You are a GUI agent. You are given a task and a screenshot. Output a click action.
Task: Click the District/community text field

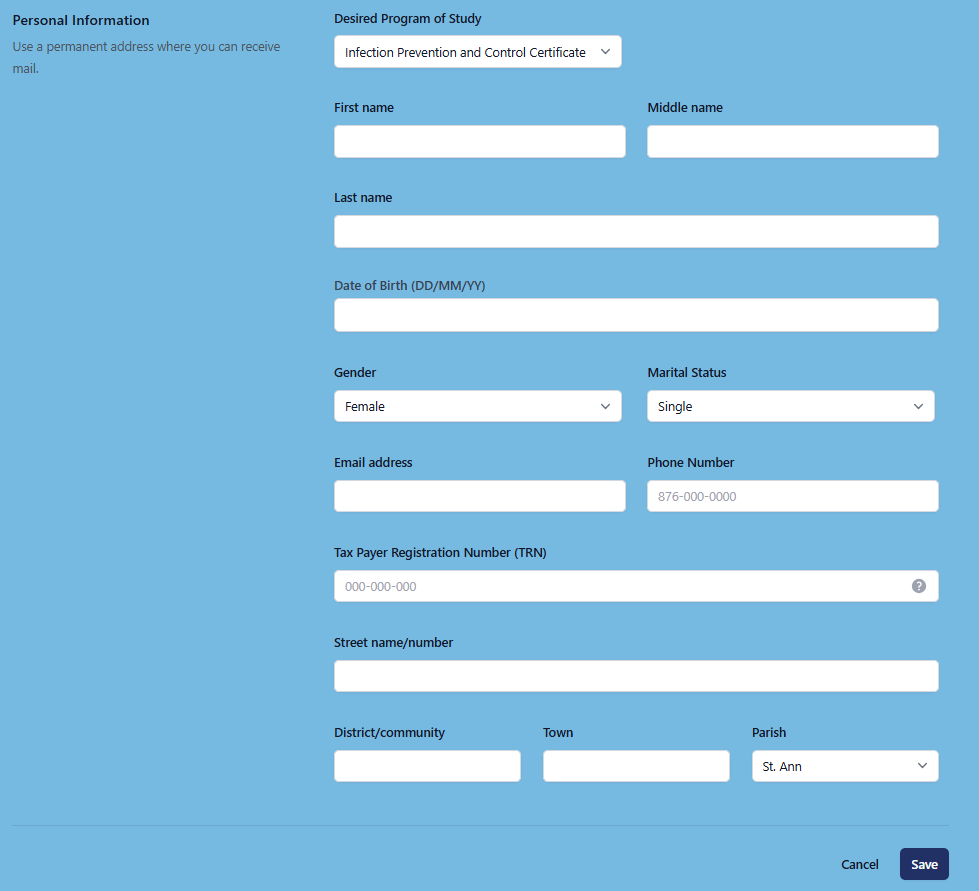click(x=427, y=766)
